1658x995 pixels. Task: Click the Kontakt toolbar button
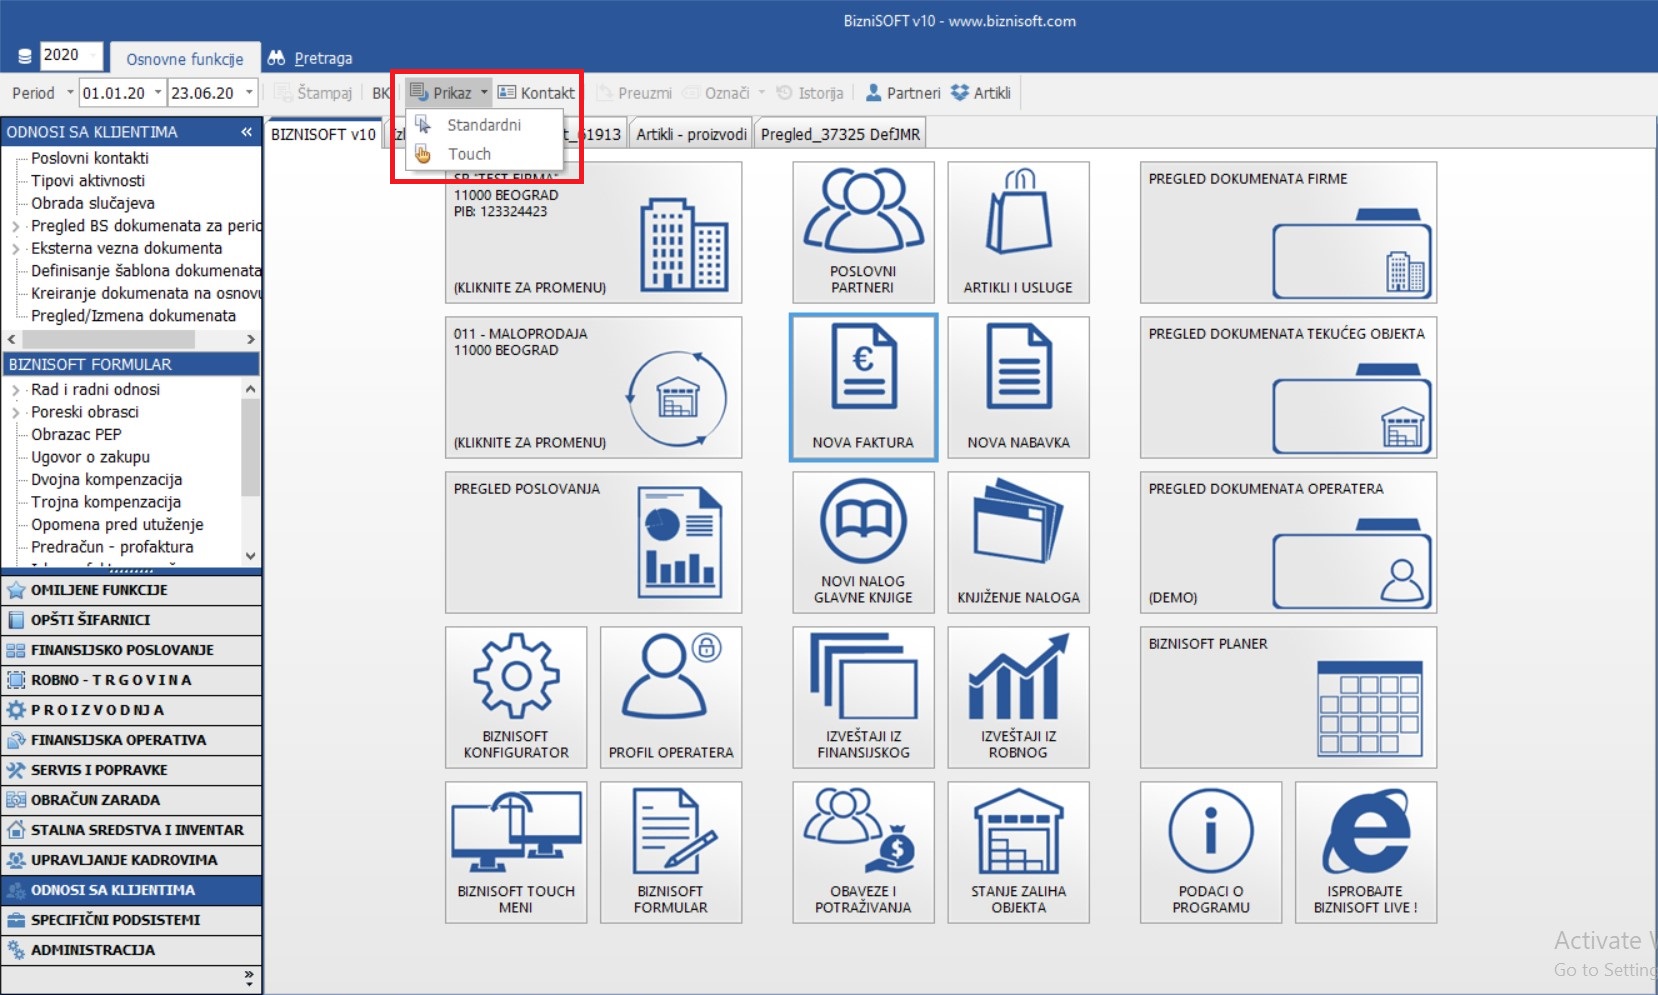536,93
